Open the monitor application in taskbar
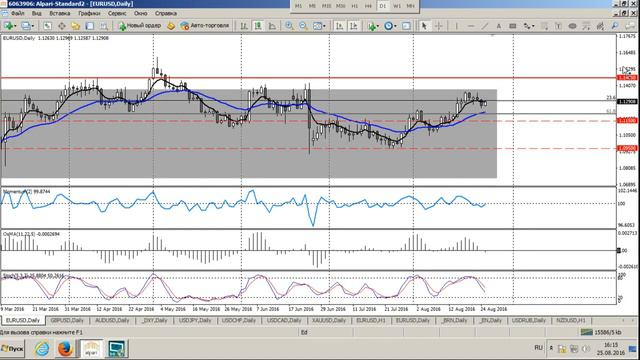This screenshot has height=360, width=640. (117, 349)
